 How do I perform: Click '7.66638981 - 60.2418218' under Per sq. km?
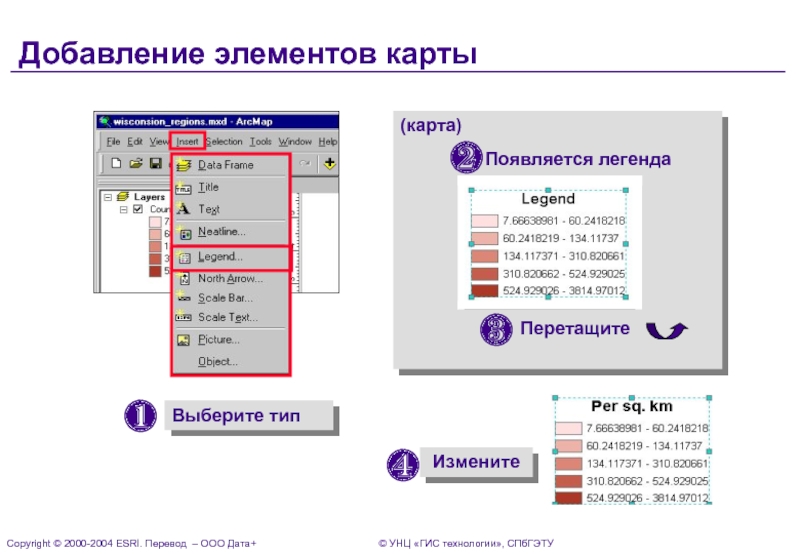coord(647,428)
